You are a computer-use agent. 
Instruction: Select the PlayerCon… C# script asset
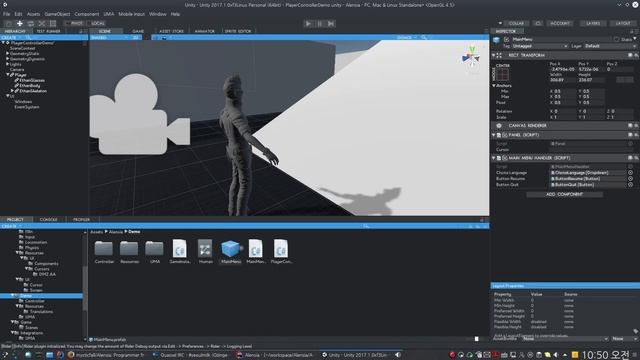[x=281, y=249]
